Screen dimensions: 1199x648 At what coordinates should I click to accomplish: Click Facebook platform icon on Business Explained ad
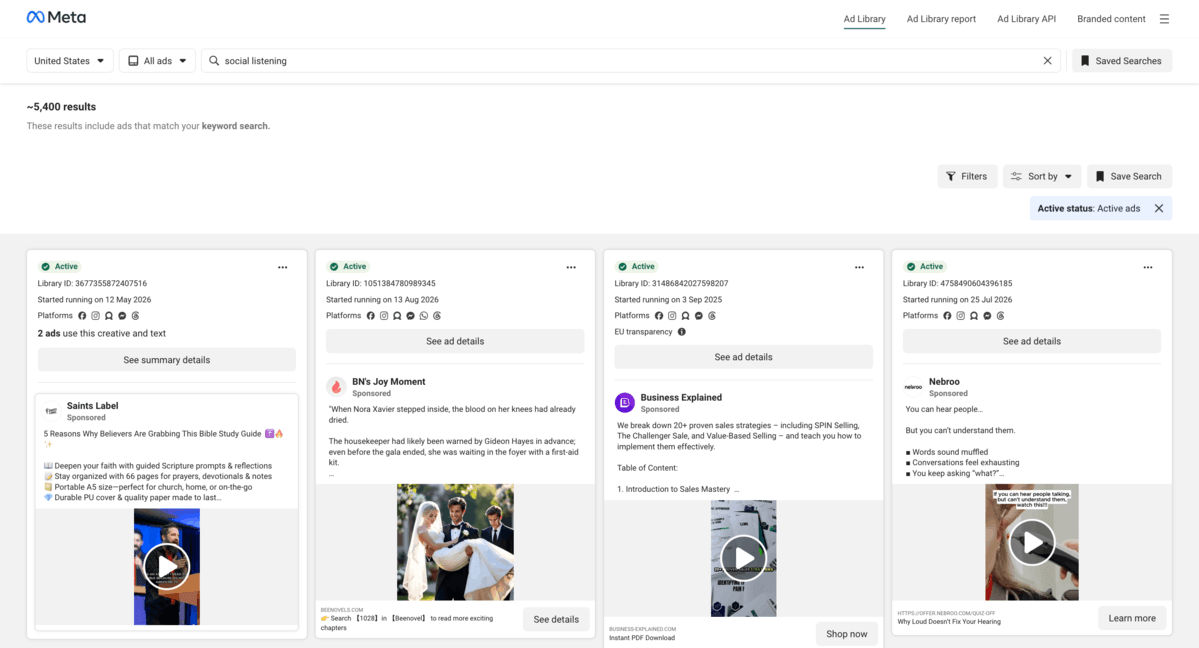coord(658,315)
